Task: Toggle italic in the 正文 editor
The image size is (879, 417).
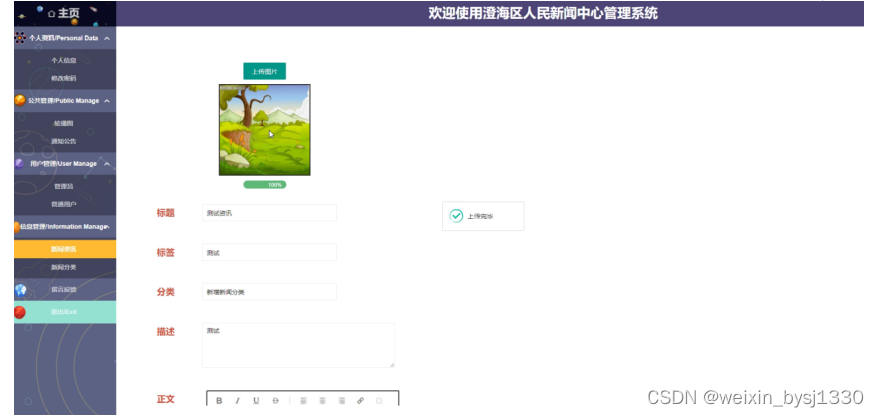Action: pos(237,401)
